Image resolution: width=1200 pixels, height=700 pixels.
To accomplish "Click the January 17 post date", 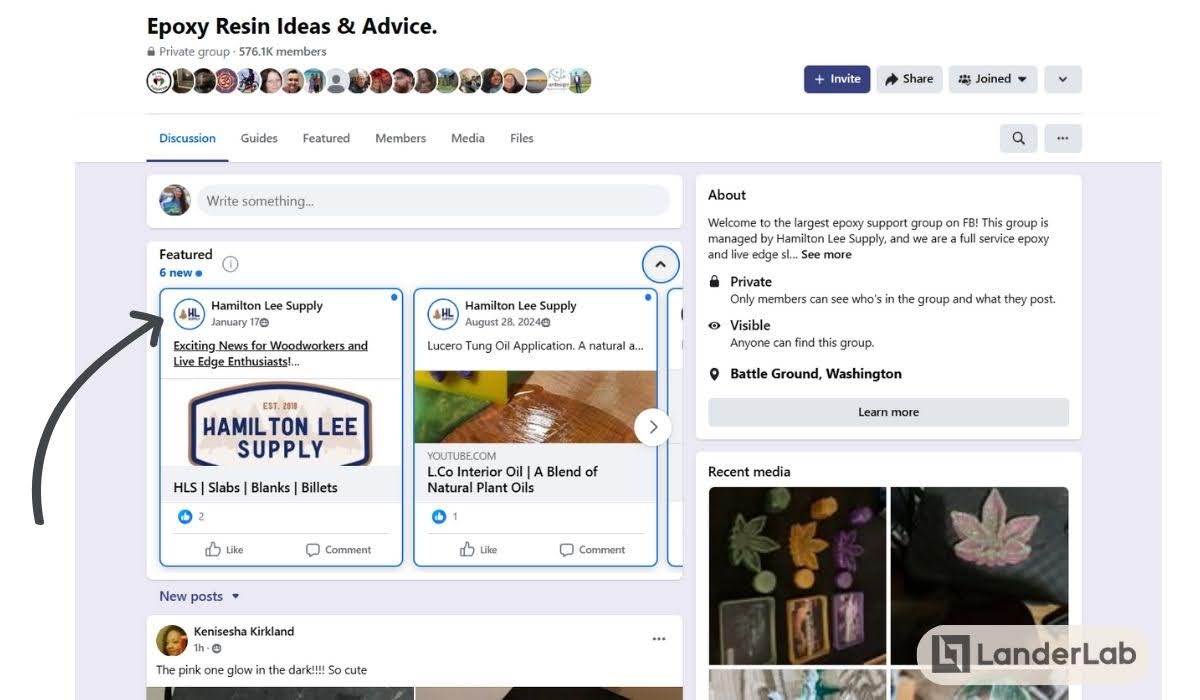I will 236,322.
